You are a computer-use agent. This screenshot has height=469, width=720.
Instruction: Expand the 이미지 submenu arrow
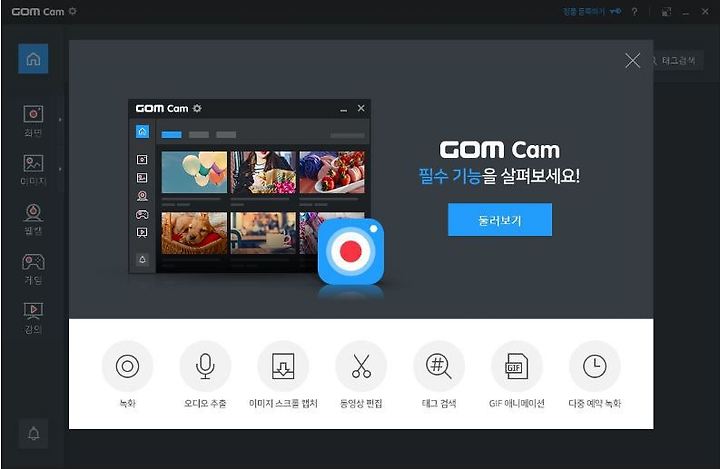60,169
